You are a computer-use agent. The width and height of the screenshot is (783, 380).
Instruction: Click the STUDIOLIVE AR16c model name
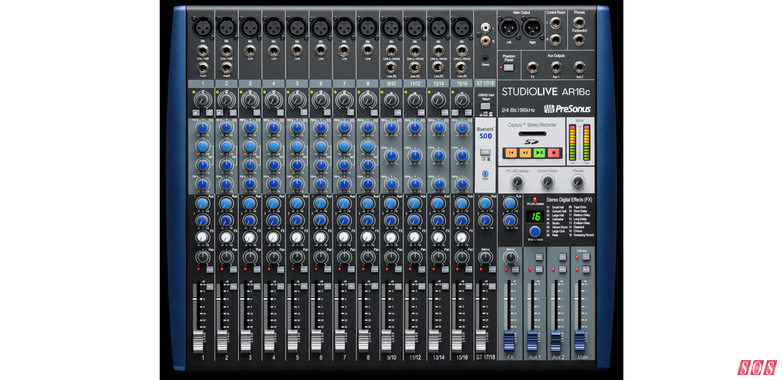click(x=546, y=91)
